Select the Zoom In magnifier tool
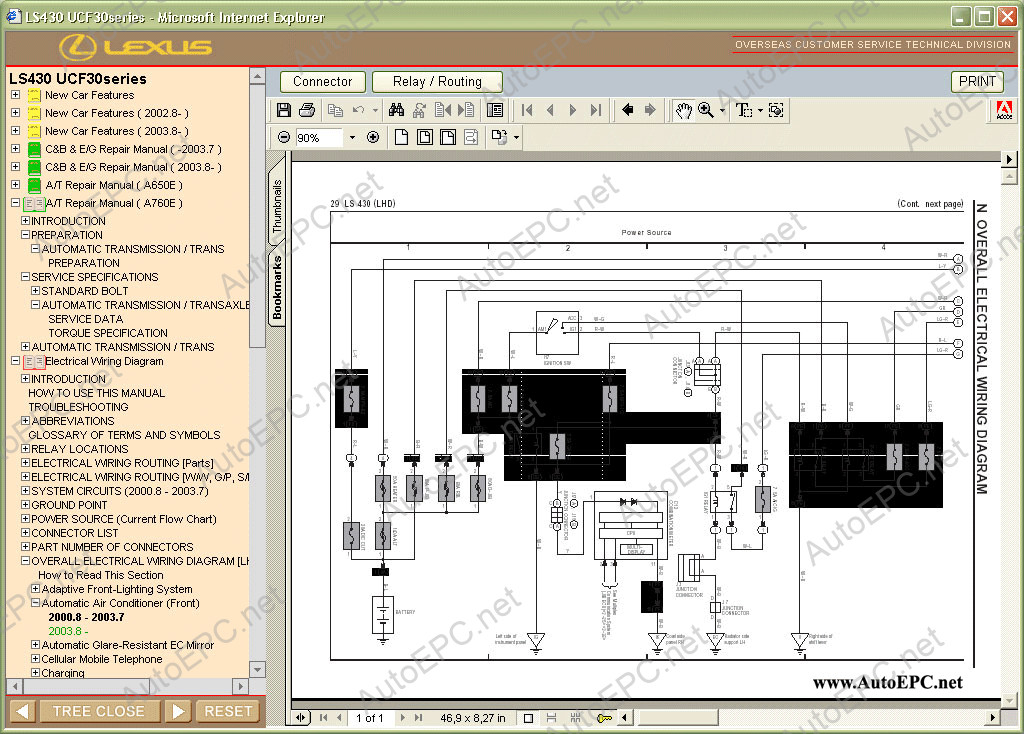Viewport: 1024px width, 734px height. [705, 110]
